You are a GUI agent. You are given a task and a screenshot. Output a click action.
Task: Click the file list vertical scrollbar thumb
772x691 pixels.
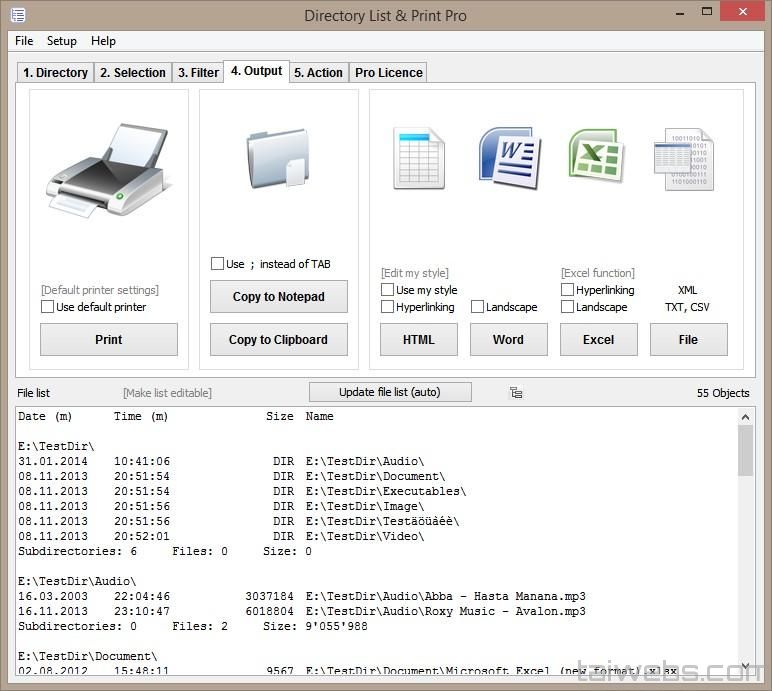tap(745, 450)
